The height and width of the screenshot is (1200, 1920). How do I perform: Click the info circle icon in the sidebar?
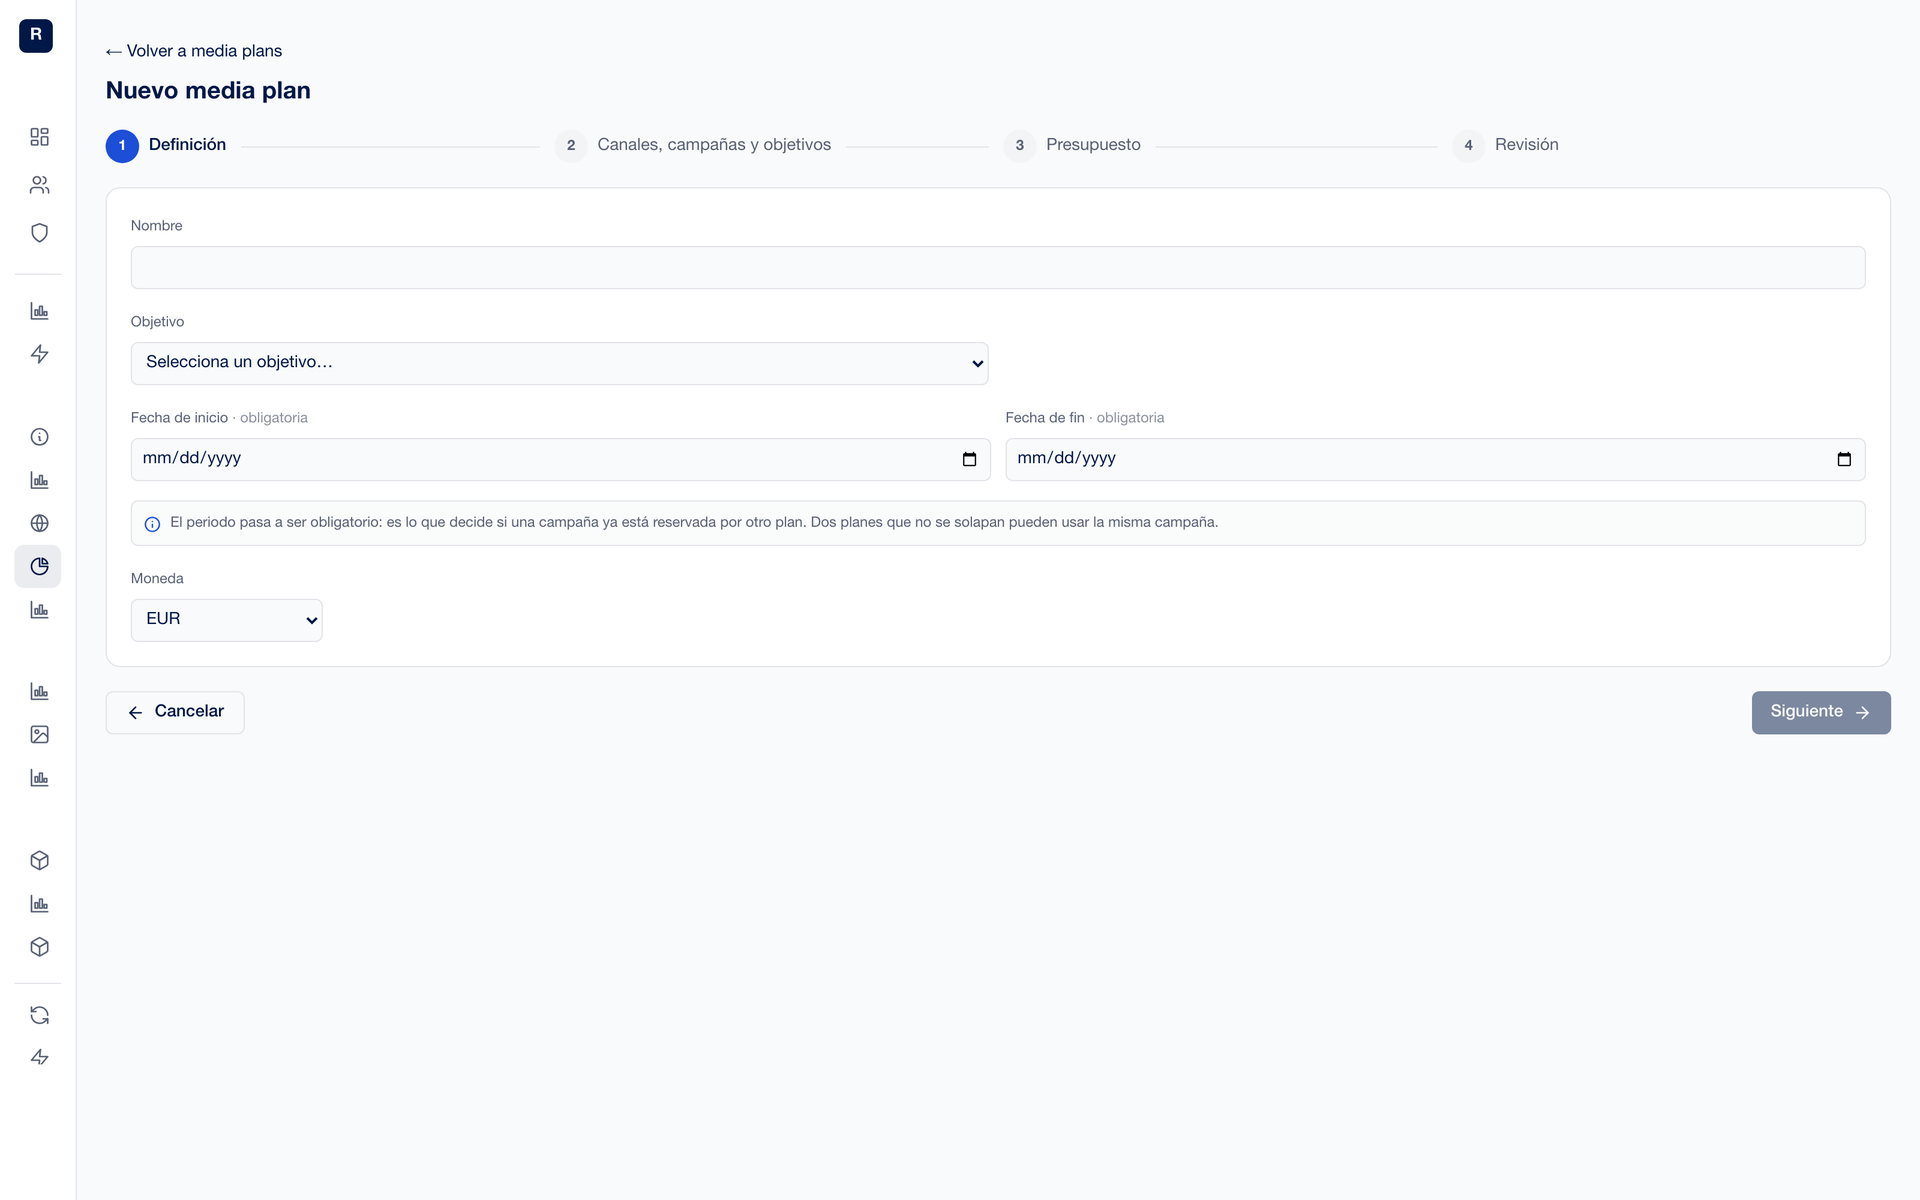(x=39, y=437)
